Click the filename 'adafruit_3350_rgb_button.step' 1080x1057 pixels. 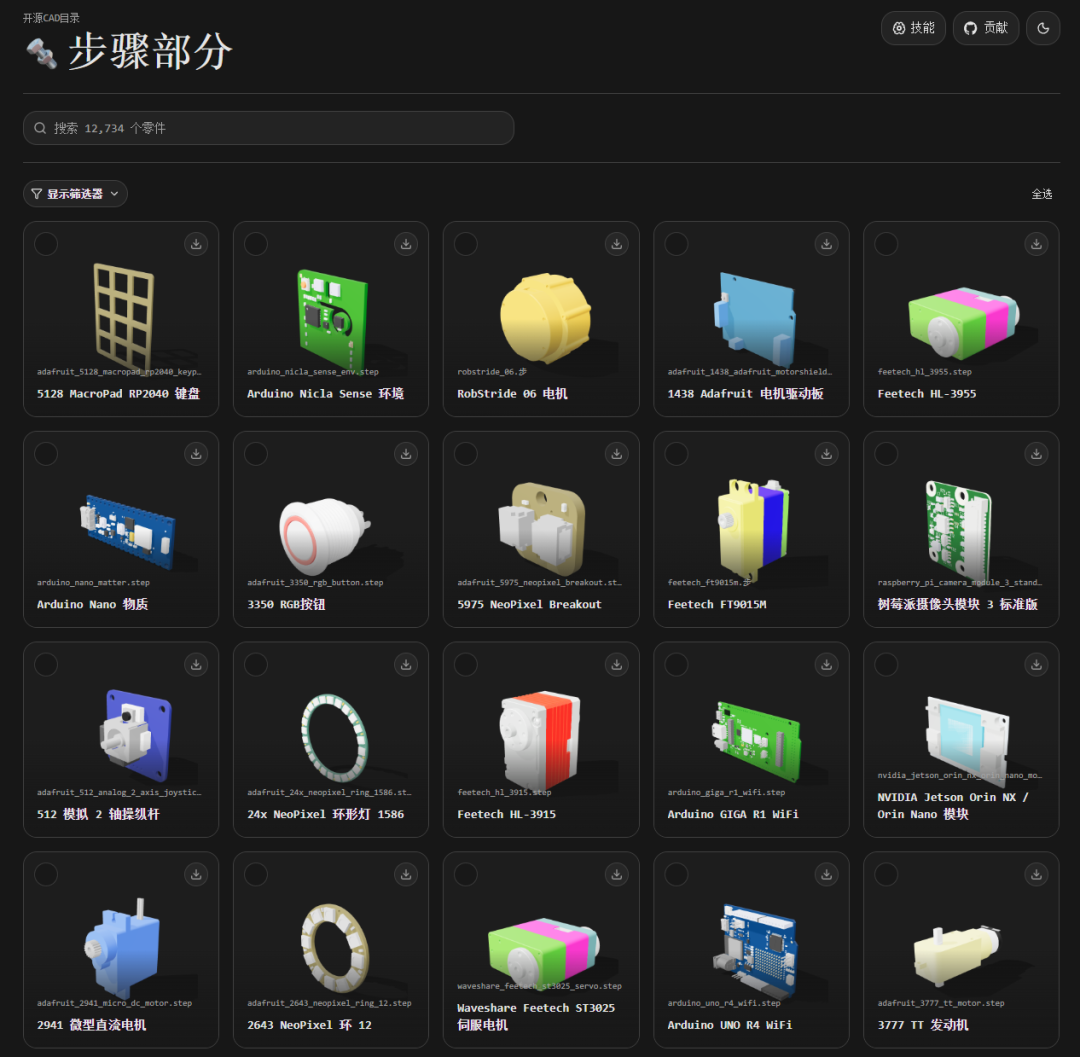[315, 583]
